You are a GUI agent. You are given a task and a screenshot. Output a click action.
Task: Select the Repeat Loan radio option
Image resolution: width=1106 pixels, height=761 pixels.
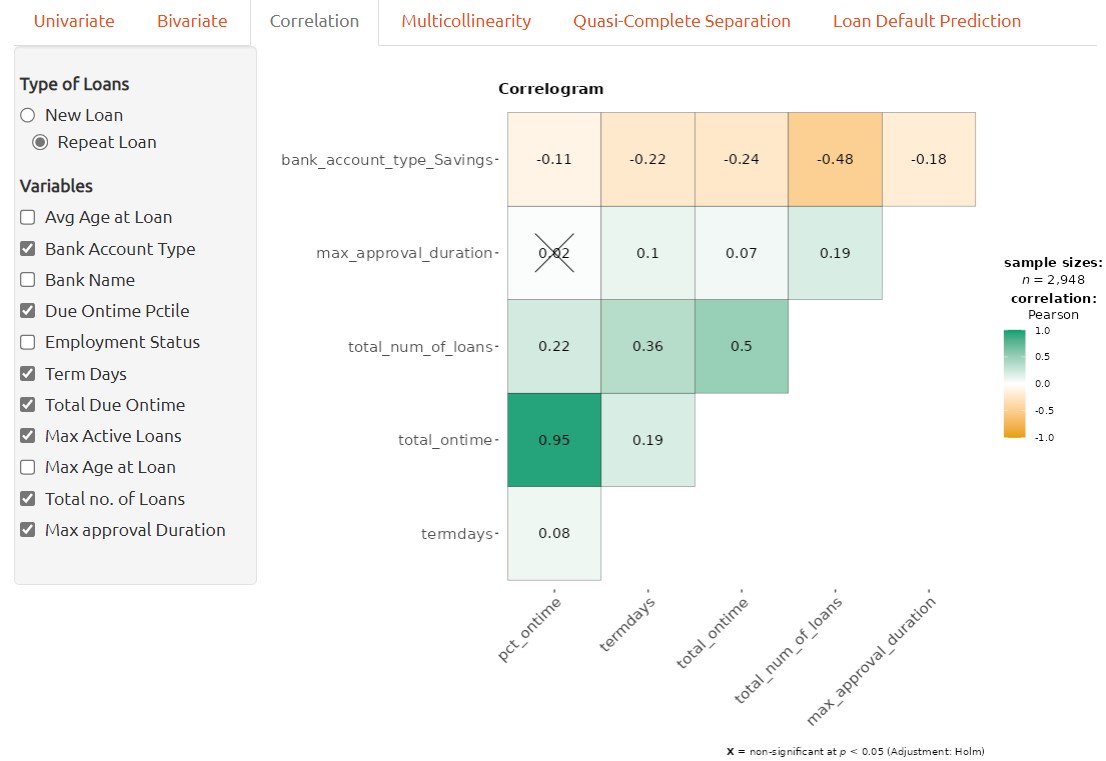[40, 142]
